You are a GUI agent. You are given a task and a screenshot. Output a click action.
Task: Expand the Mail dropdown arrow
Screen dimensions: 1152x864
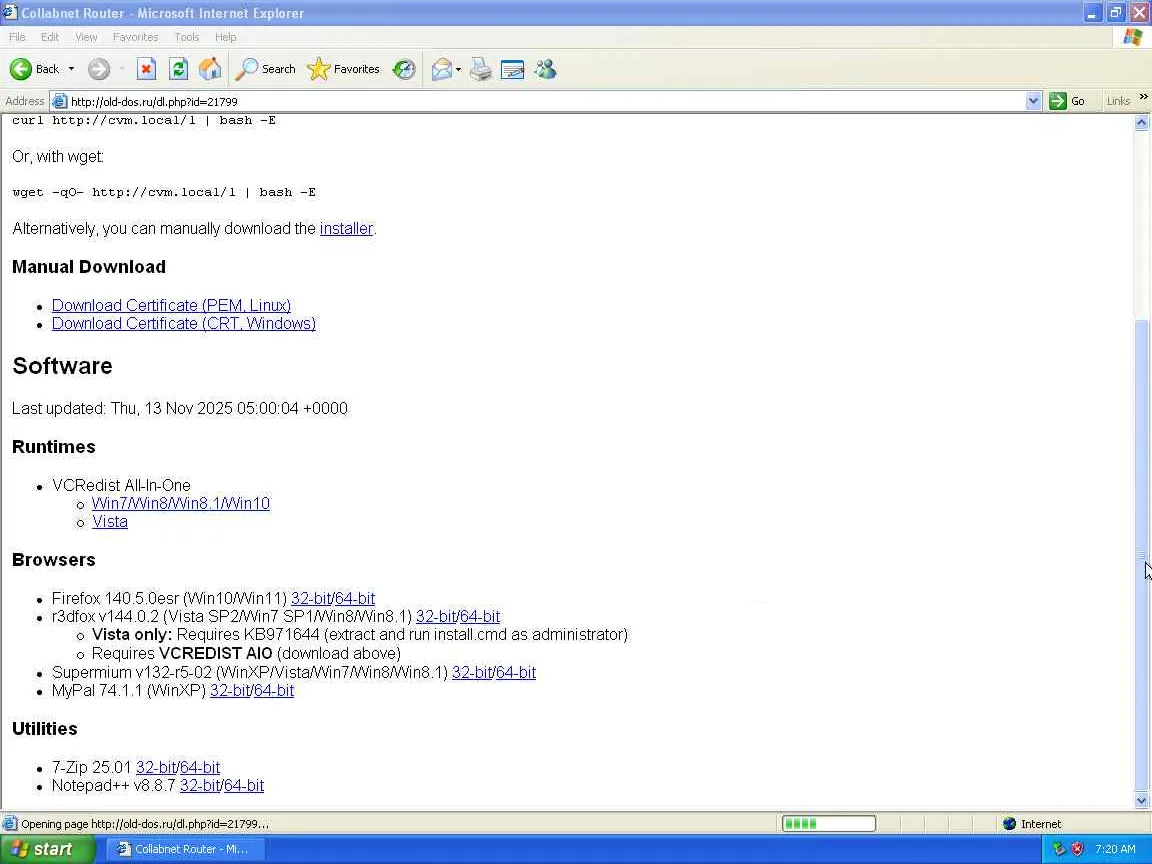pos(458,69)
